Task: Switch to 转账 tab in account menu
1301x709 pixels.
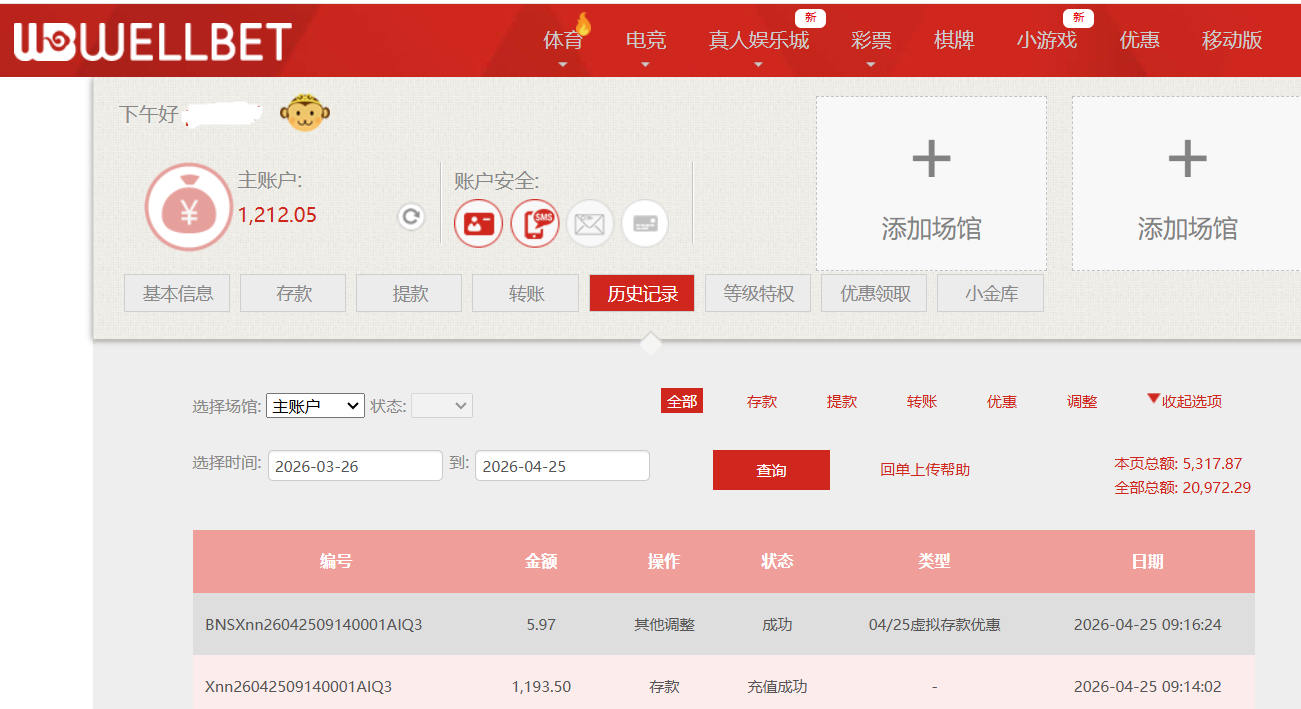Action: click(526, 293)
